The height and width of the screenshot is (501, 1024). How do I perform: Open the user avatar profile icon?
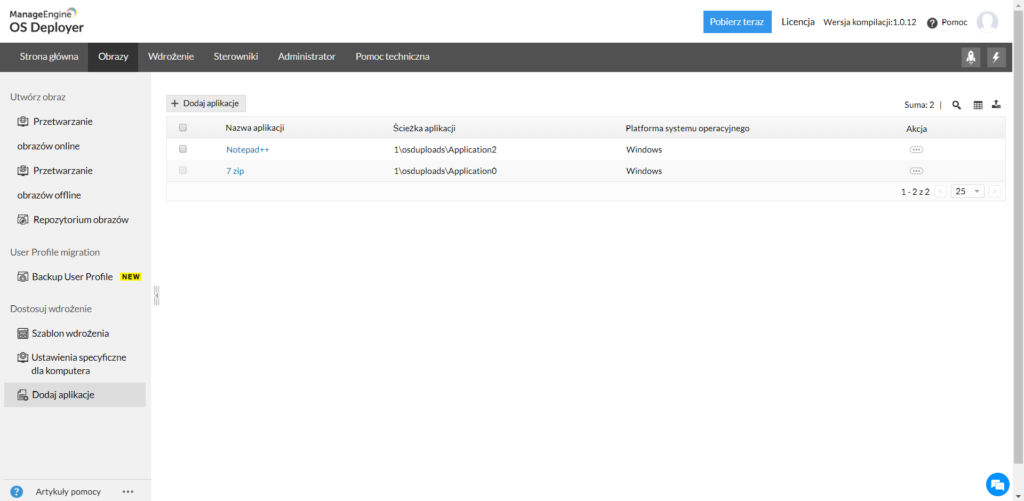[987, 22]
